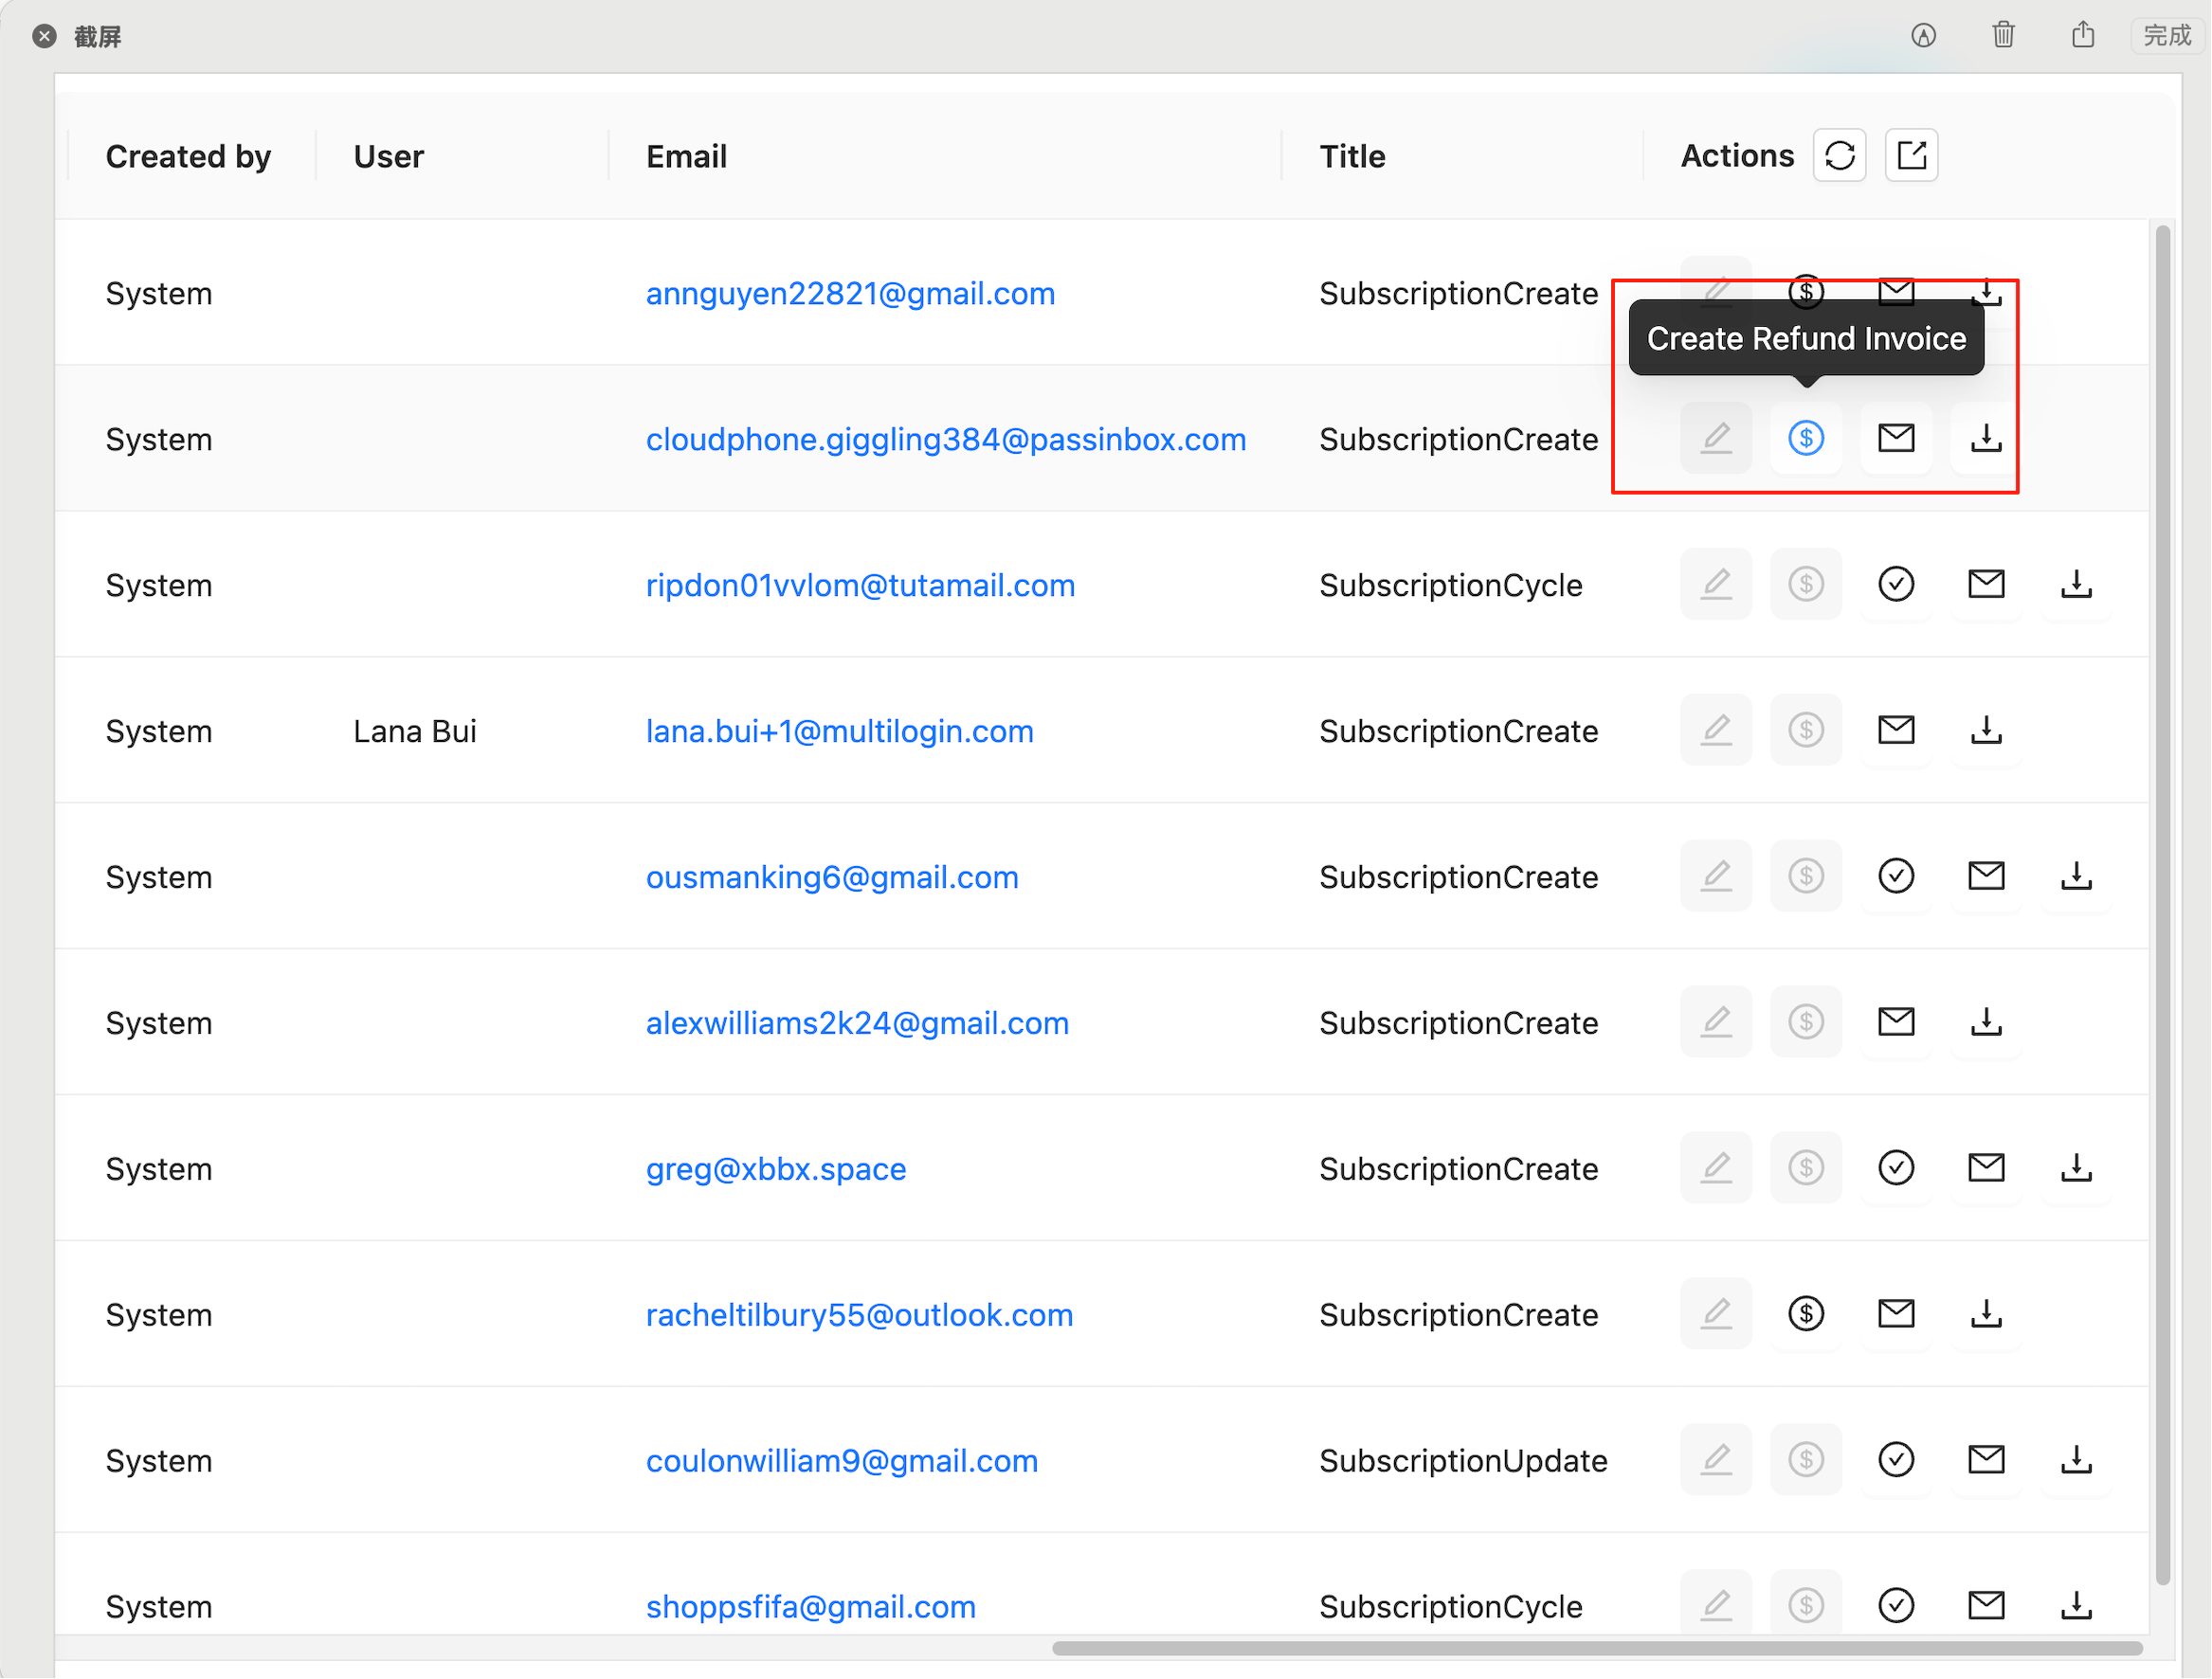Screen dimensions: 2212x1679
Task: Open the annguyen22821@gmail.com email link
Action: click(850, 293)
